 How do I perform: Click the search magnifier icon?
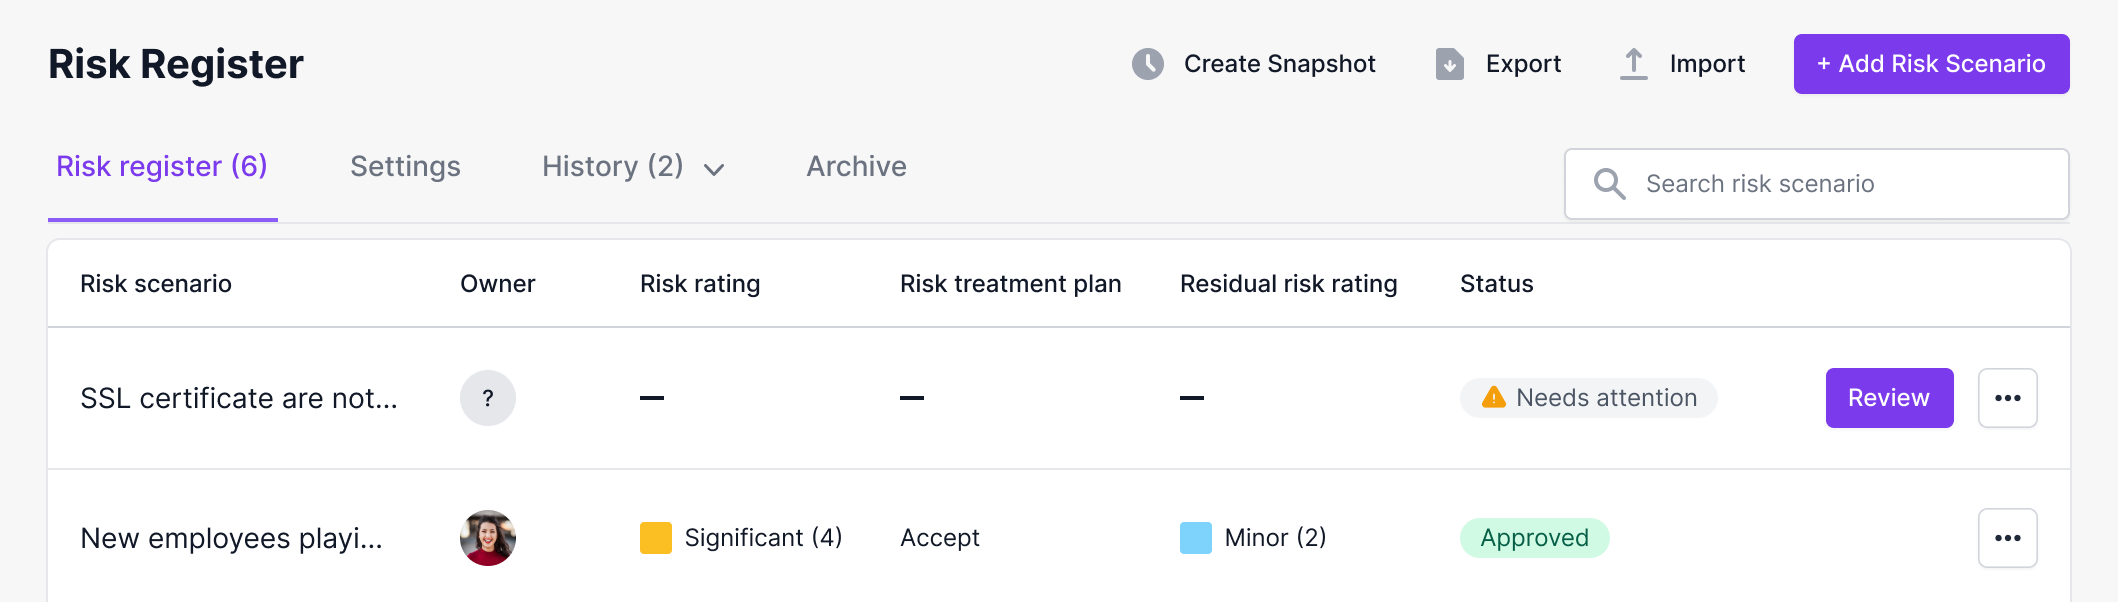tap(1609, 184)
